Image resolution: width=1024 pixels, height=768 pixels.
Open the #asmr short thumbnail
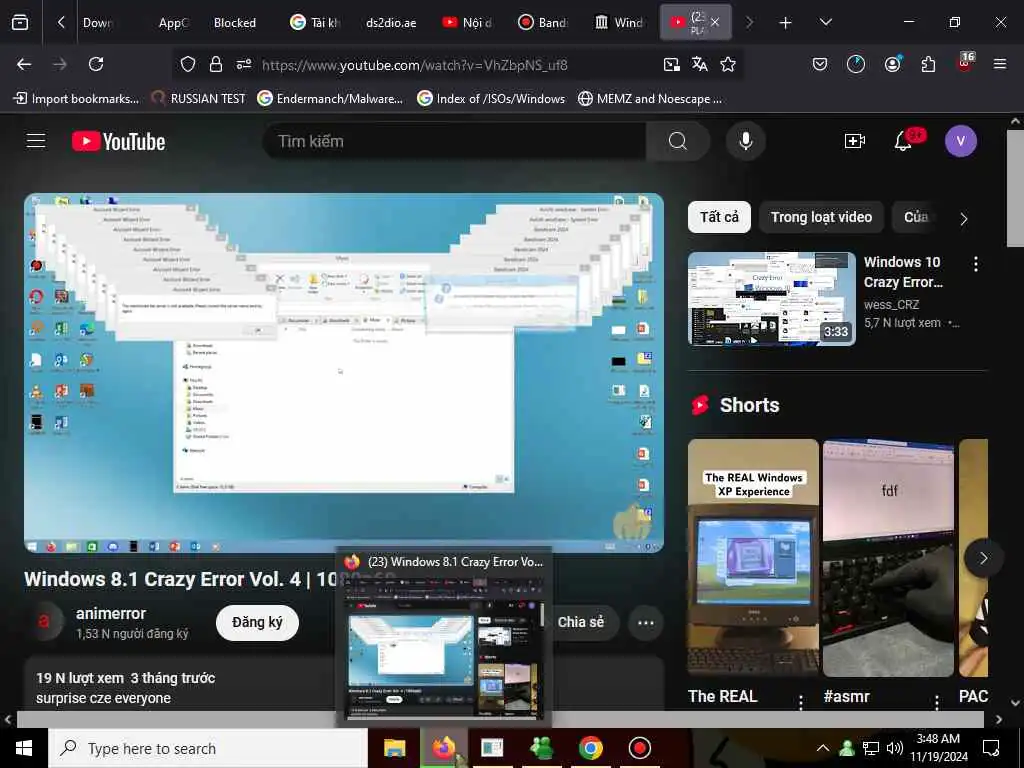[x=888, y=557]
